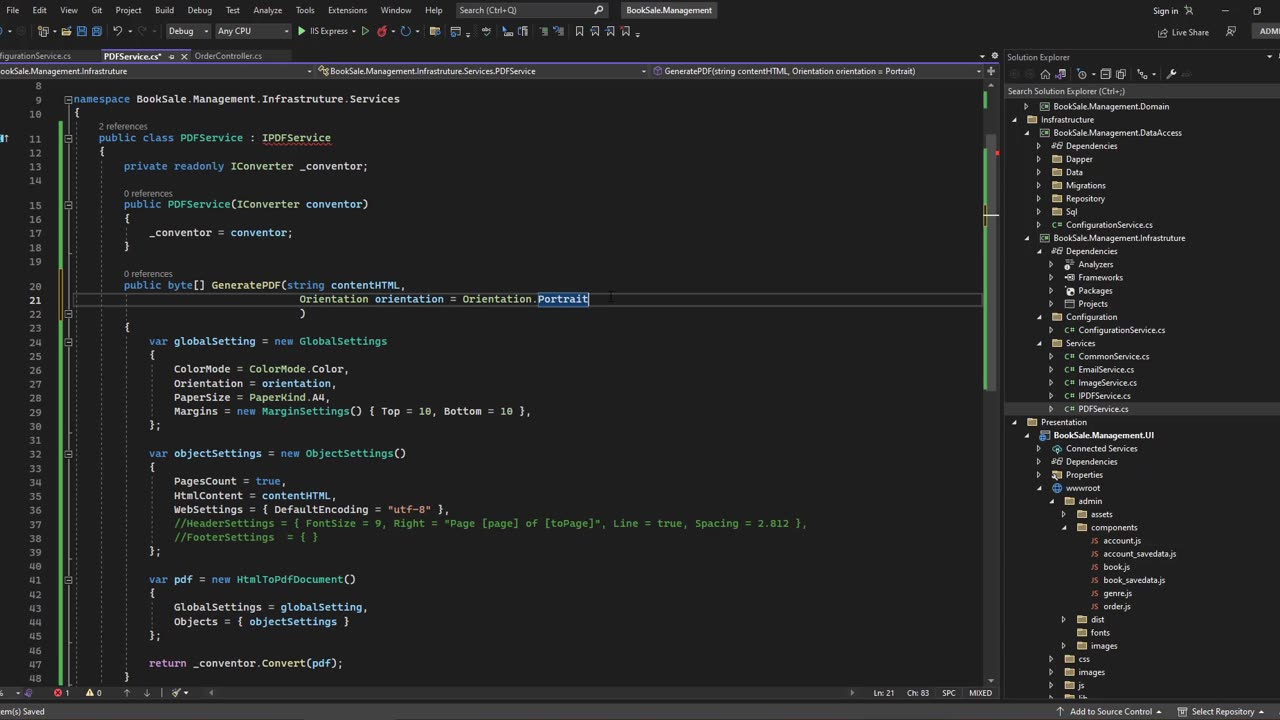Collapse the PDFService class fold marker
The image size is (1280, 720).
pos(68,138)
